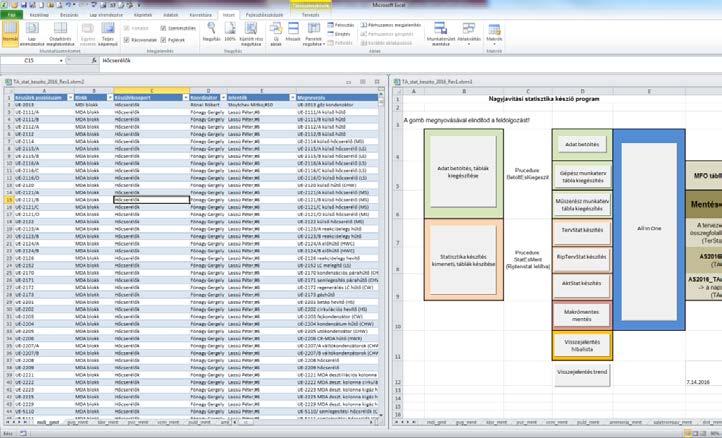The image size is (722, 438).
Task: Open filter dropdown for Koordinátor column
Action: coord(223,98)
